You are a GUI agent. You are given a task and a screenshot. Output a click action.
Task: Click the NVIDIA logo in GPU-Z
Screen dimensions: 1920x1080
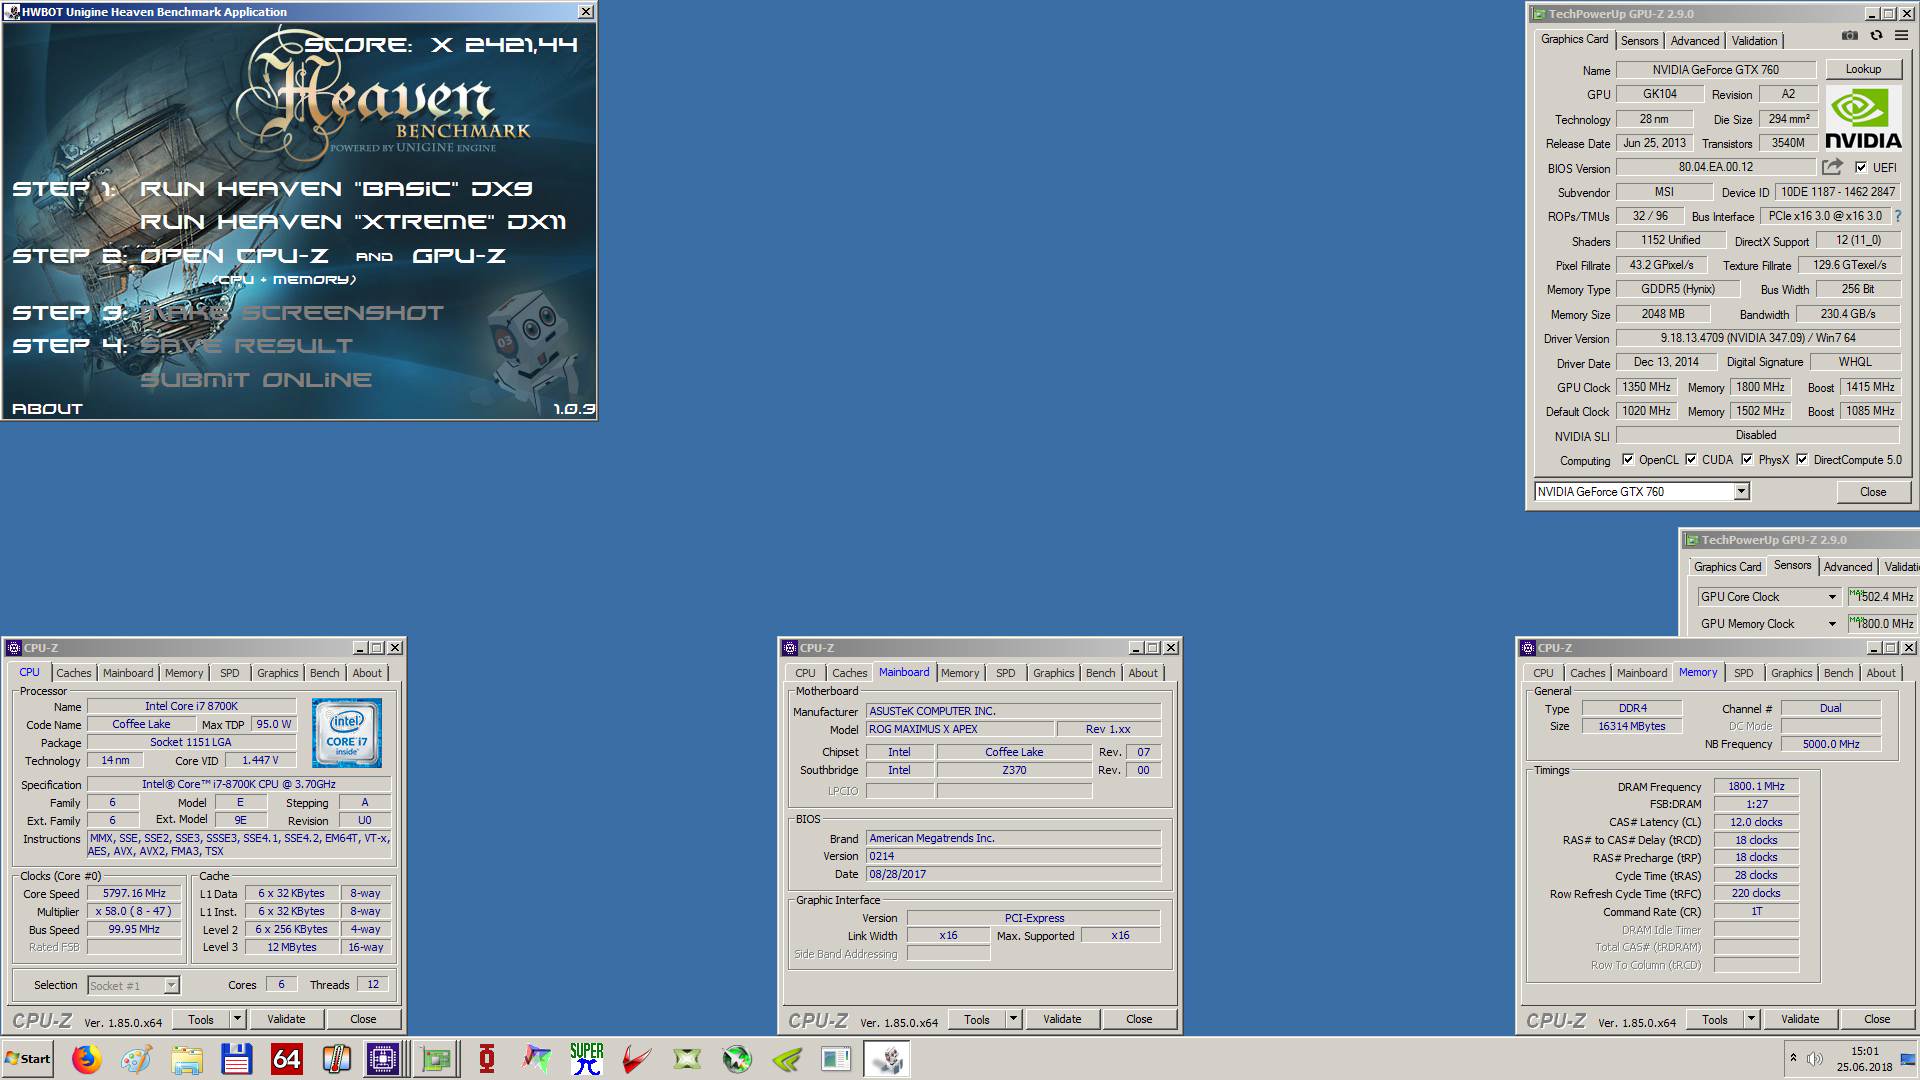pyautogui.click(x=1863, y=118)
